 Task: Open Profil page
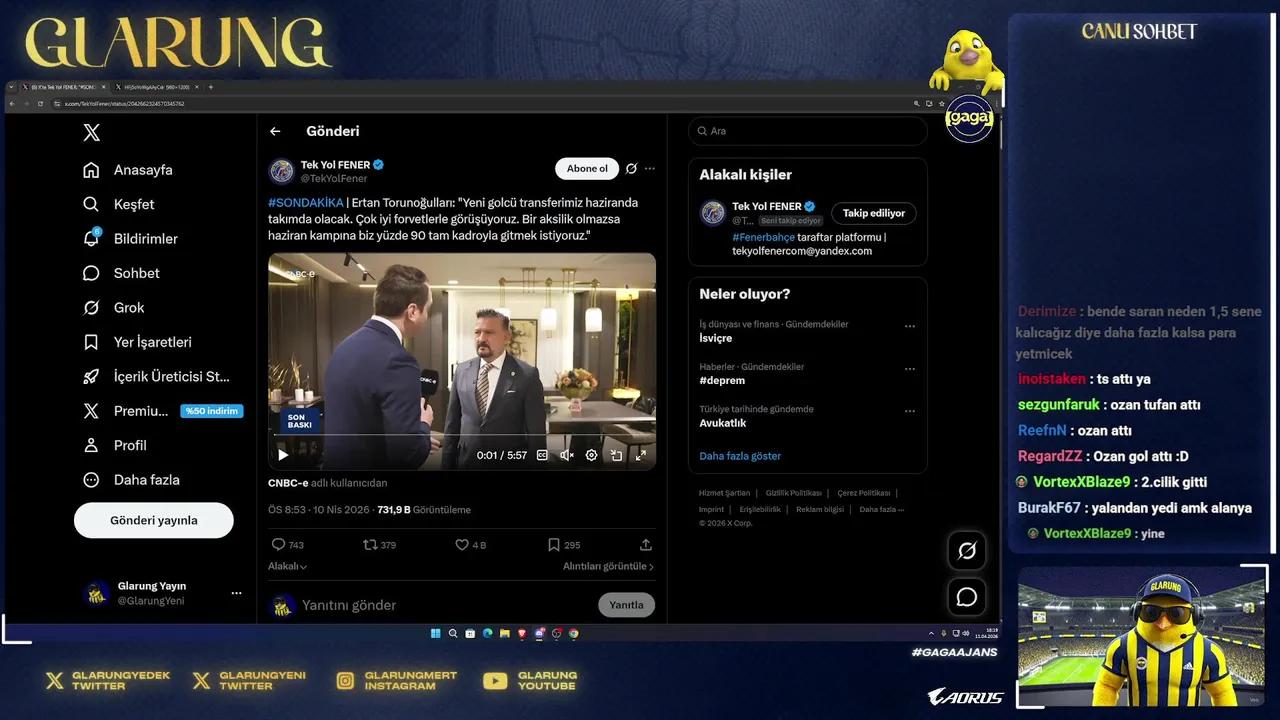[x=115, y=445]
